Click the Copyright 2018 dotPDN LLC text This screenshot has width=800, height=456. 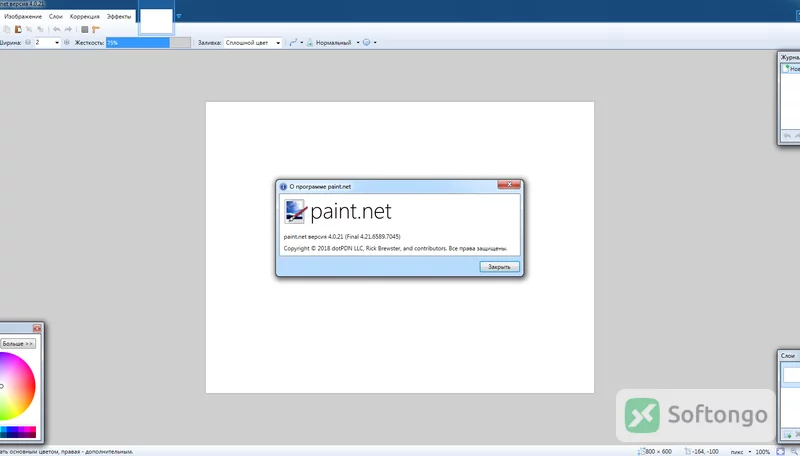[x=395, y=249]
